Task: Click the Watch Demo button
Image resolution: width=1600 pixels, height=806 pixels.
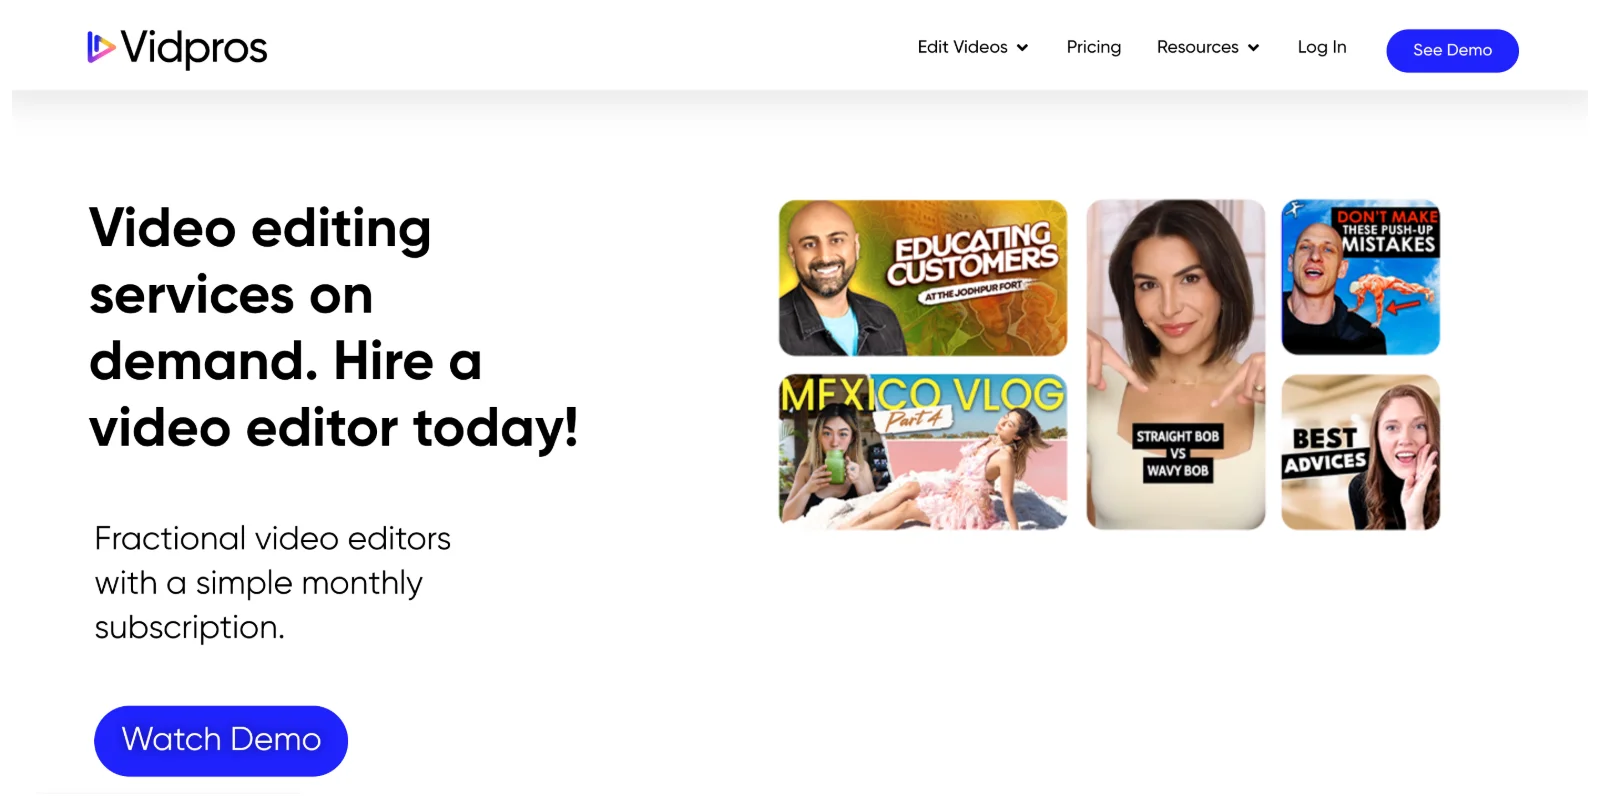Action: point(221,741)
